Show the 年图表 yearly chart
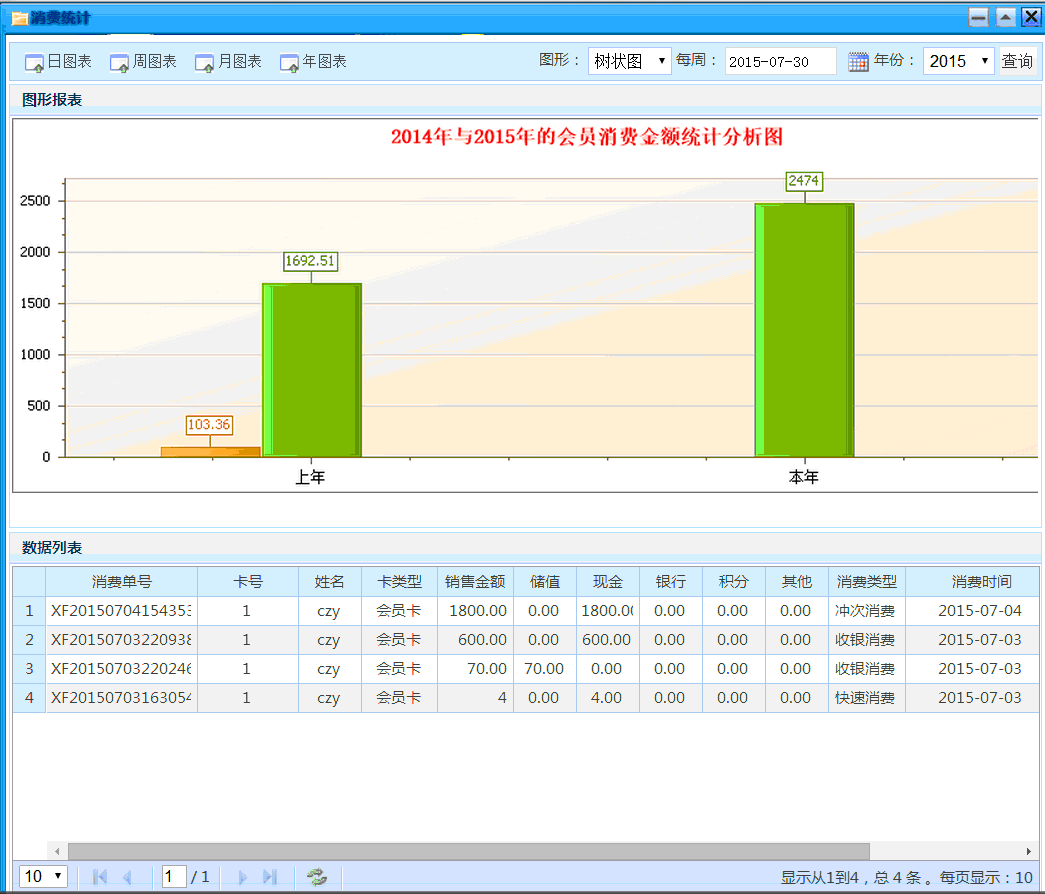This screenshot has width=1045, height=894. point(313,62)
